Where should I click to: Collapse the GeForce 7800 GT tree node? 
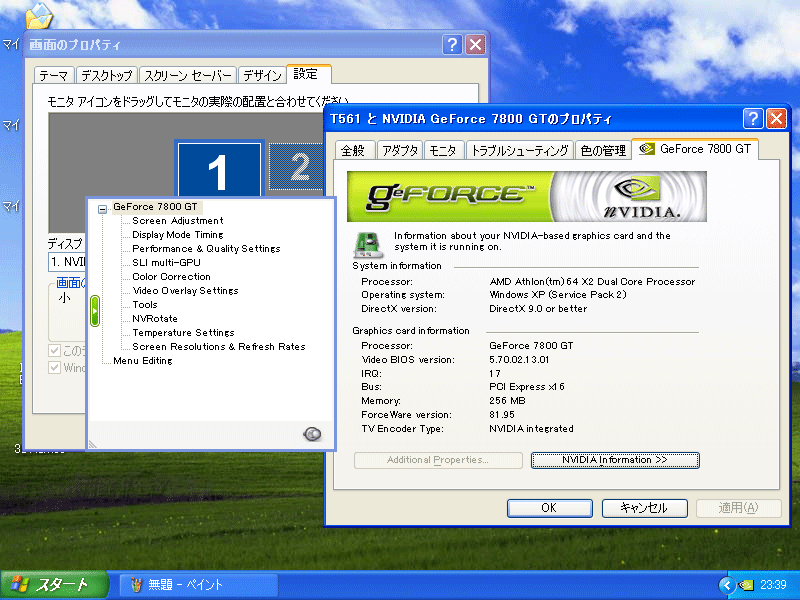(x=103, y=209)
